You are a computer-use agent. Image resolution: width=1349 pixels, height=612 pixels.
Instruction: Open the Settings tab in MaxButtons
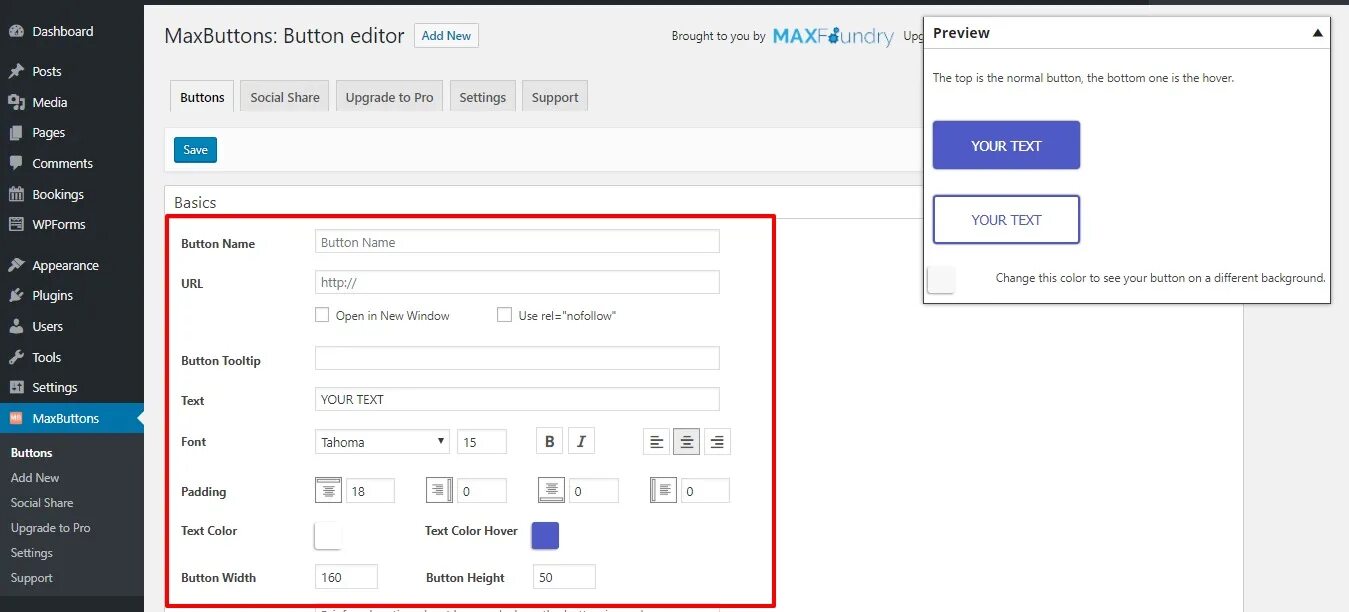click(483, 97)
